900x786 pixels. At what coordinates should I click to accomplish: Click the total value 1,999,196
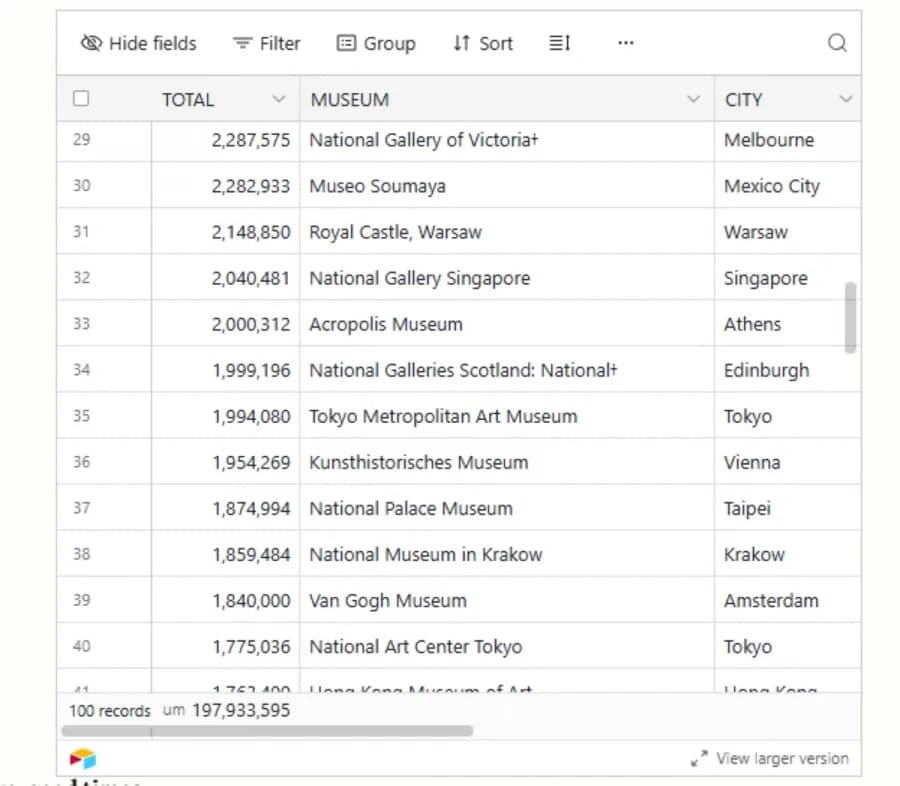tap(251, 370)
